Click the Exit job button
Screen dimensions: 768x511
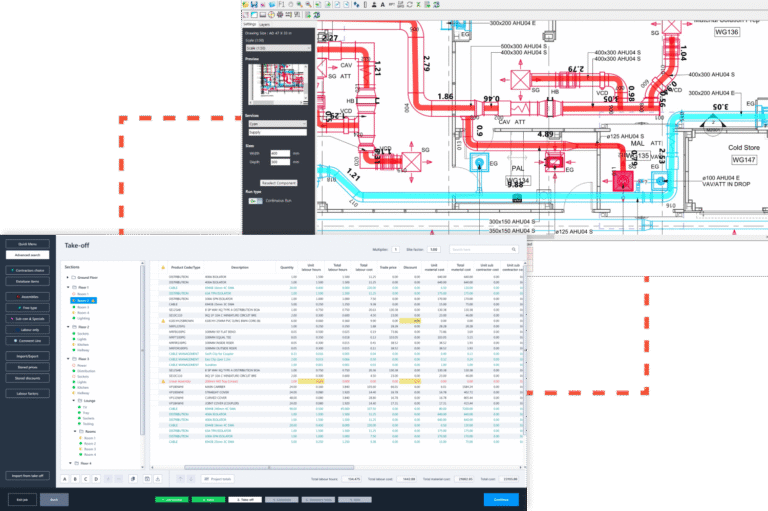(x=22, y=499)
